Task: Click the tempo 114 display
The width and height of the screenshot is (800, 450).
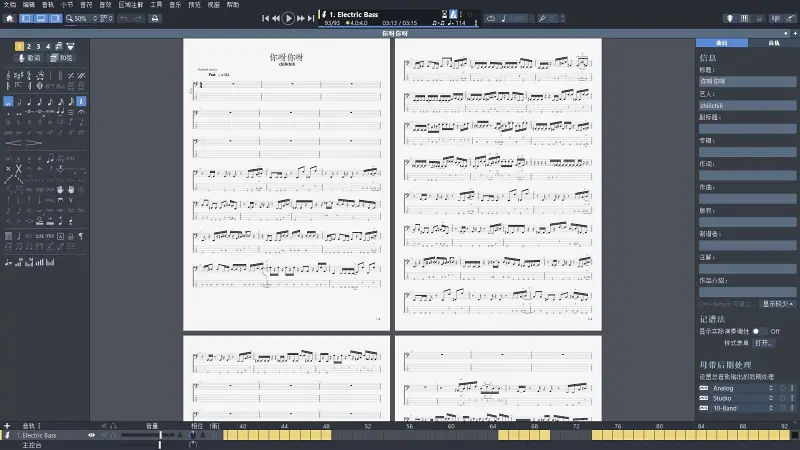Action: [x=456, y=23]
